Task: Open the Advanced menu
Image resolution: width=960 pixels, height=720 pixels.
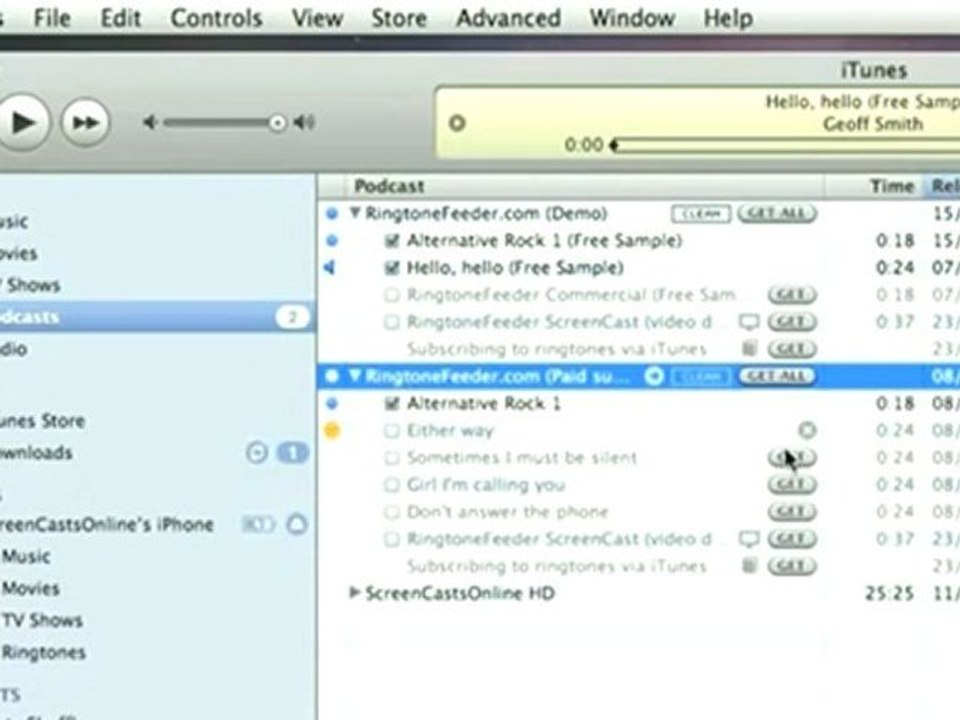Action: (508, 18)
